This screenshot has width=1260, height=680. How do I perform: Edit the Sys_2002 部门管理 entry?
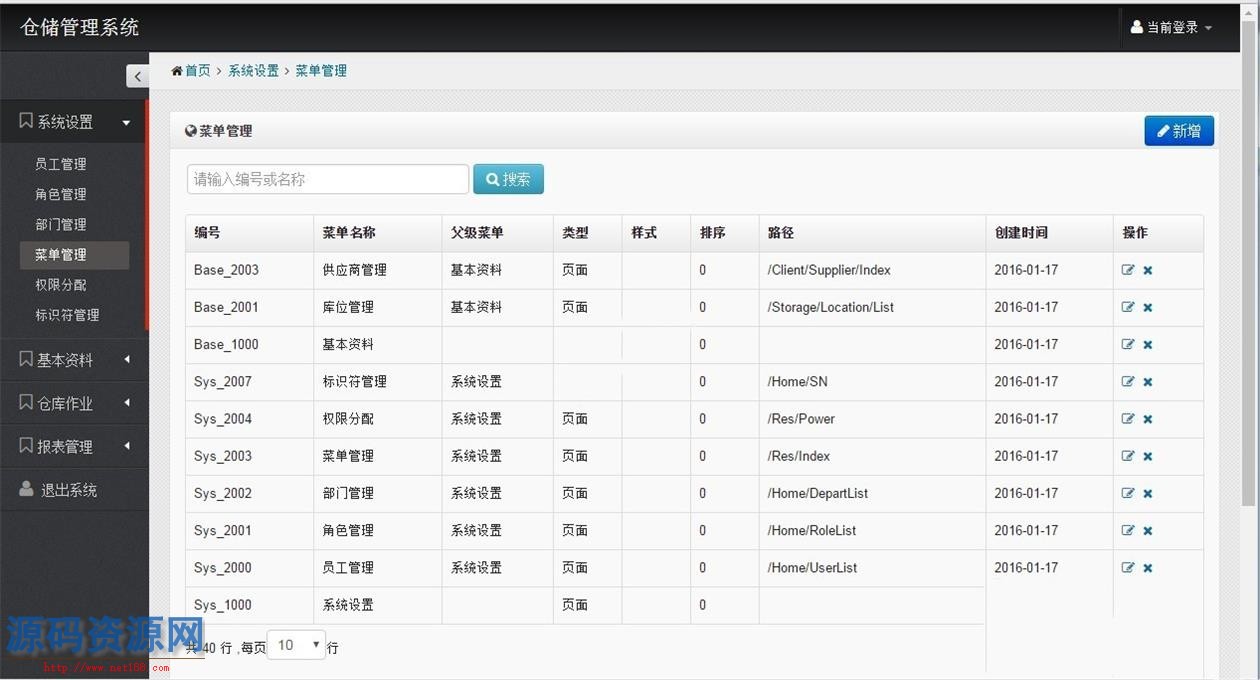tap(1128, 493)
